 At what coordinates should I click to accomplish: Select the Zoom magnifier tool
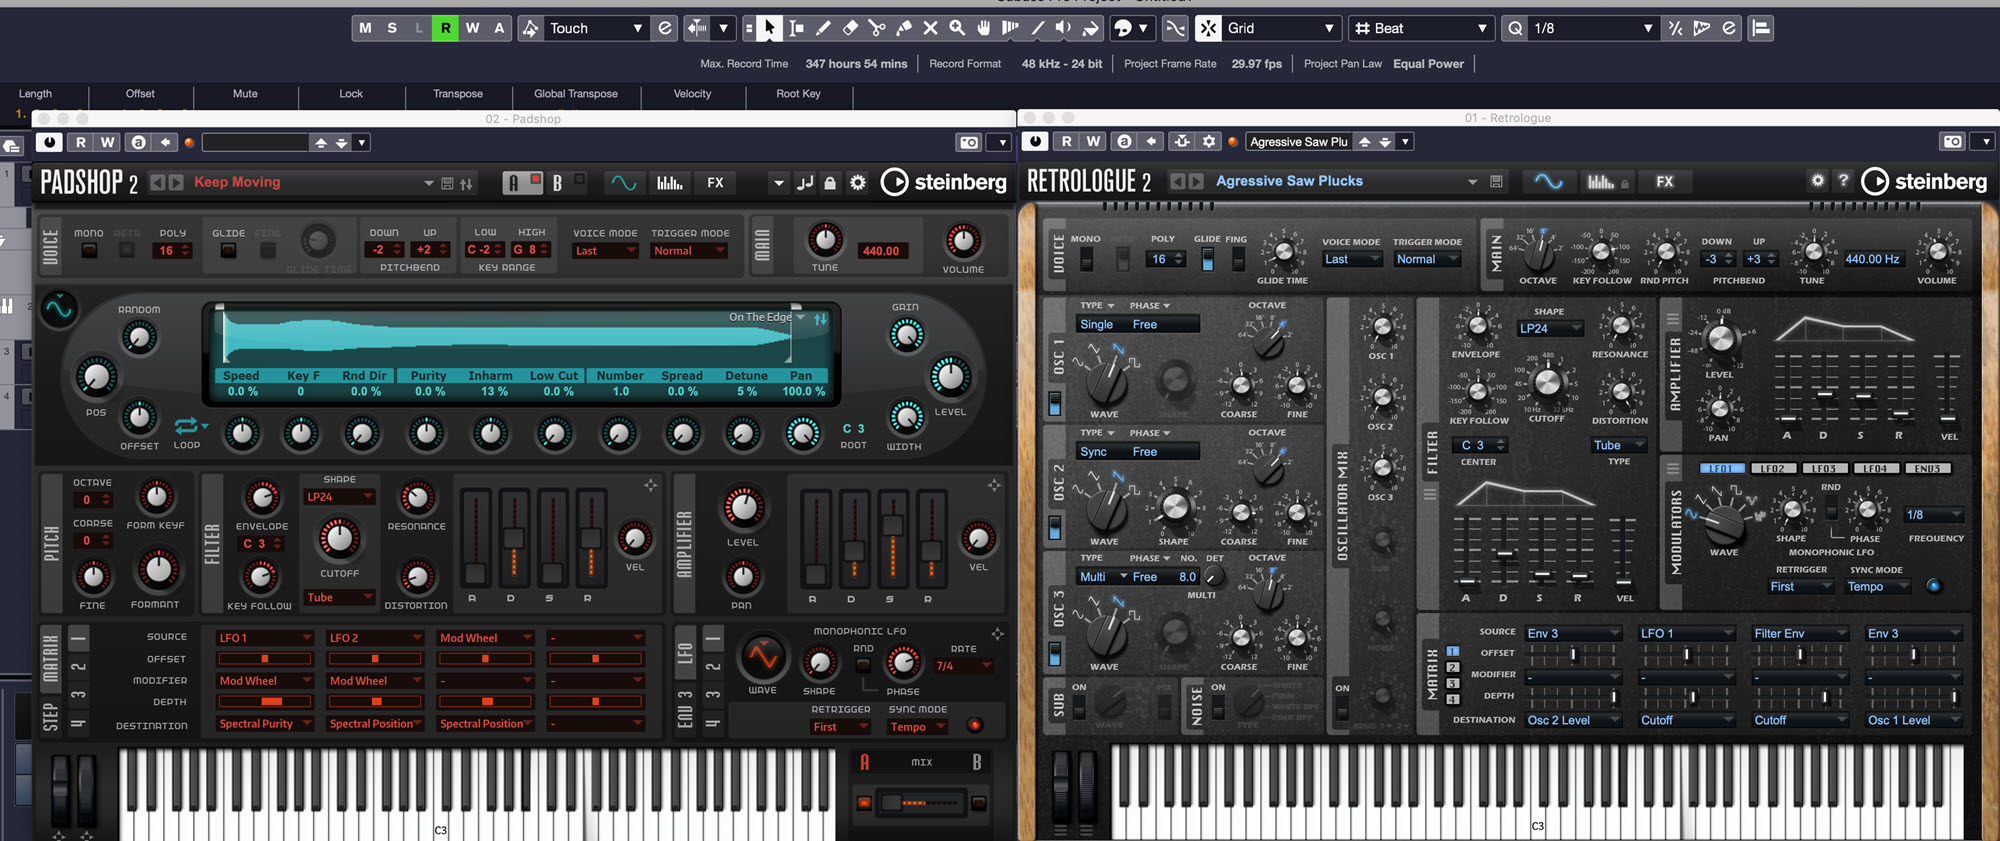[x=957, y=28]
